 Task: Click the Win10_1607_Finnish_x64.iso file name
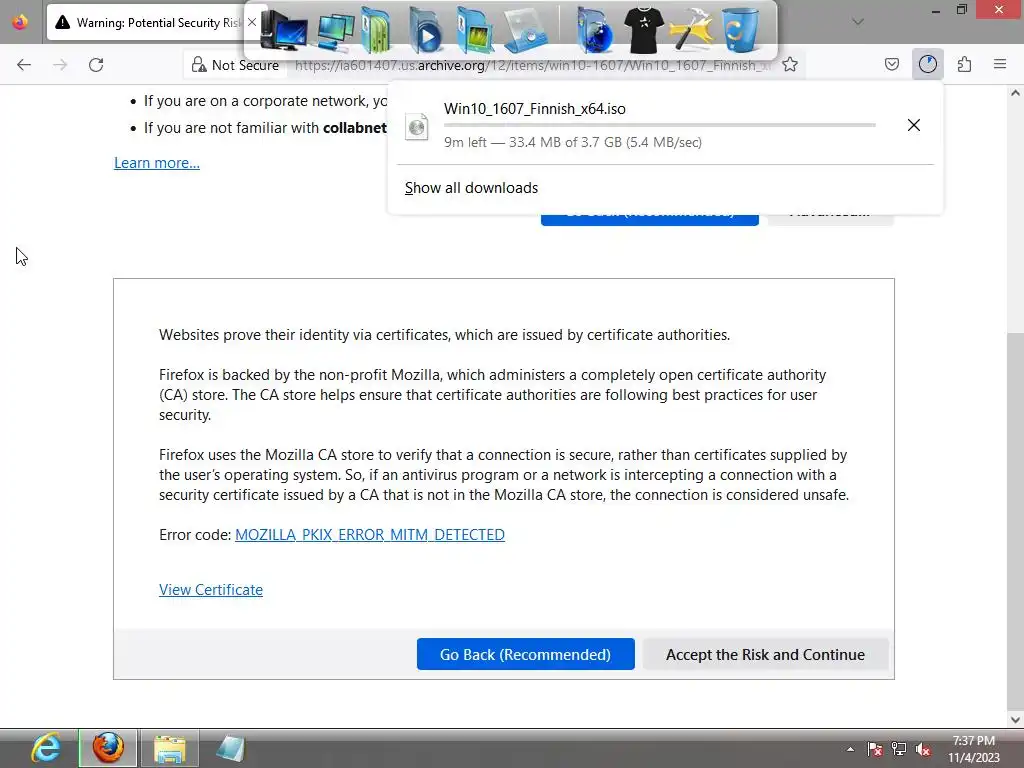(535, 108)
